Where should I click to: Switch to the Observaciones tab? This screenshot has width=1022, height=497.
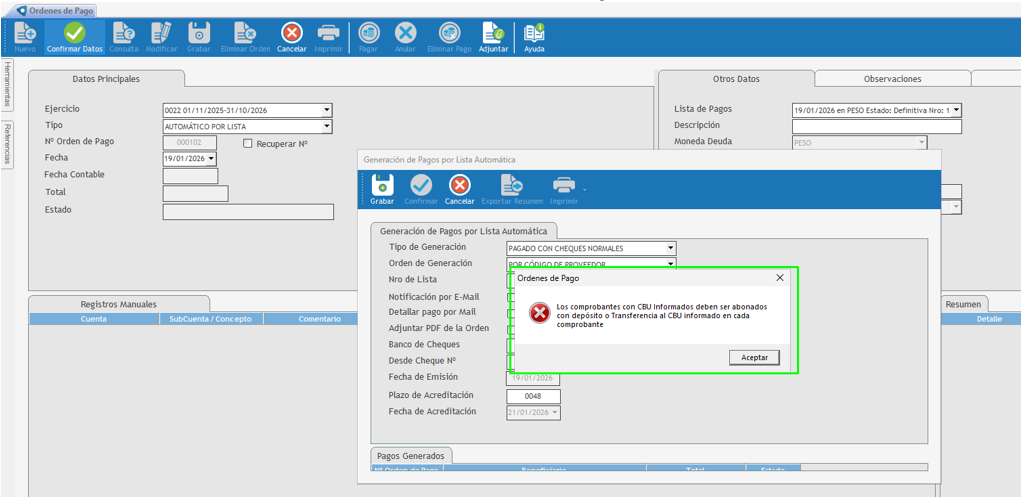892,79
